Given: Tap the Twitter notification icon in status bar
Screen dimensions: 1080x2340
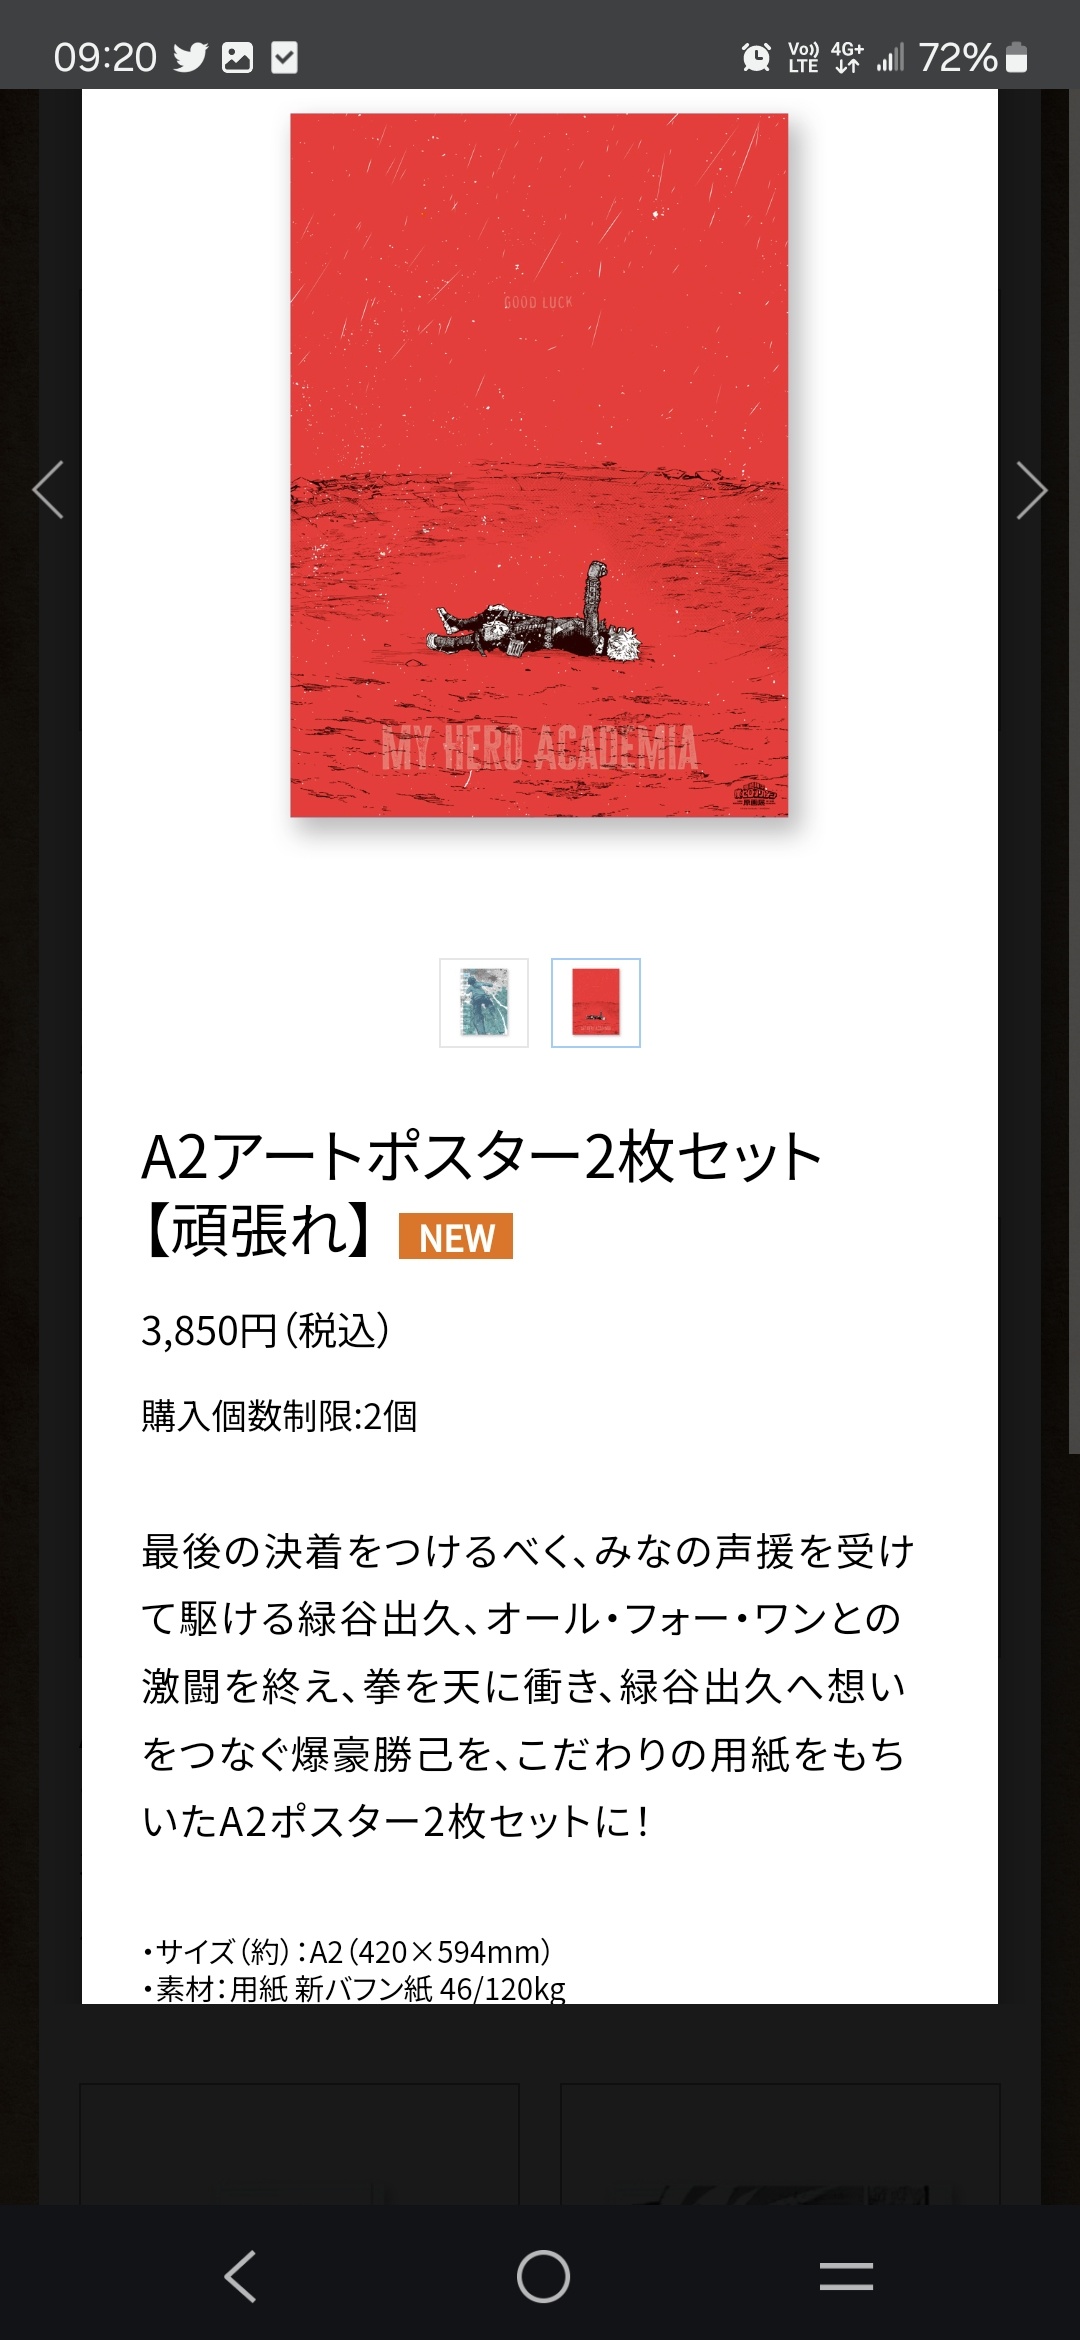Looking at the screenshot, I should coord(190,58).
